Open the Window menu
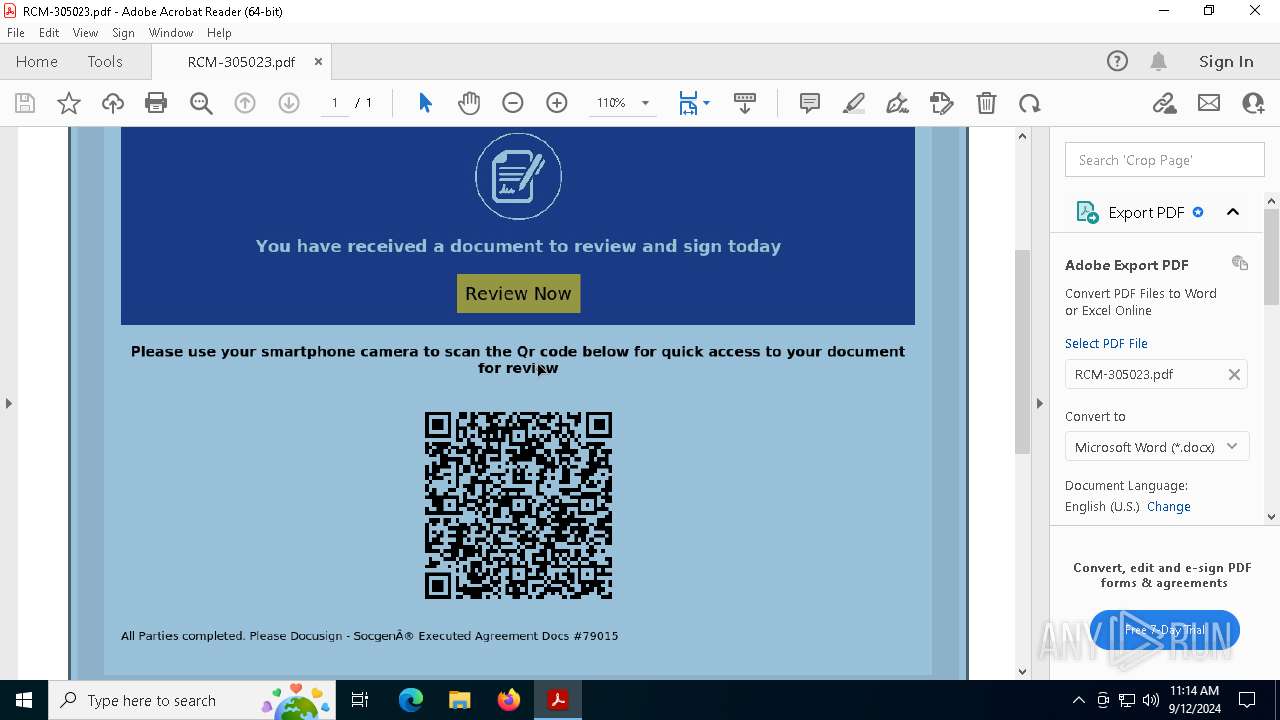 171,33
